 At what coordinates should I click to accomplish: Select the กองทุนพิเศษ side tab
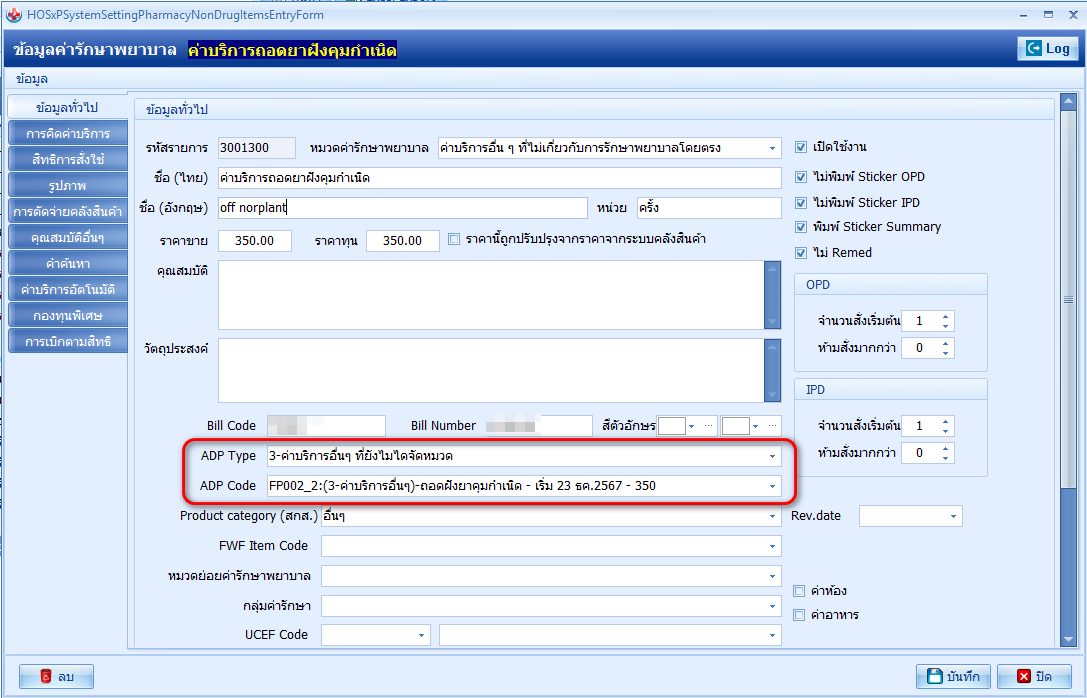[x=68, y=315]
